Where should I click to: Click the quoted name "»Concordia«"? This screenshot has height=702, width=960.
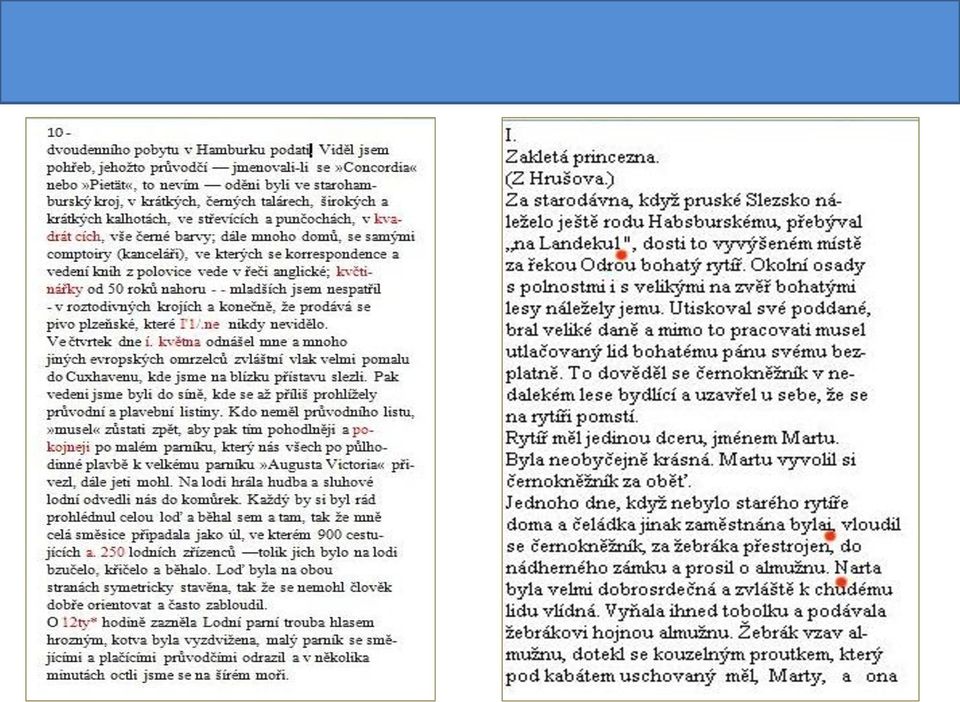(x=376, y=167)
